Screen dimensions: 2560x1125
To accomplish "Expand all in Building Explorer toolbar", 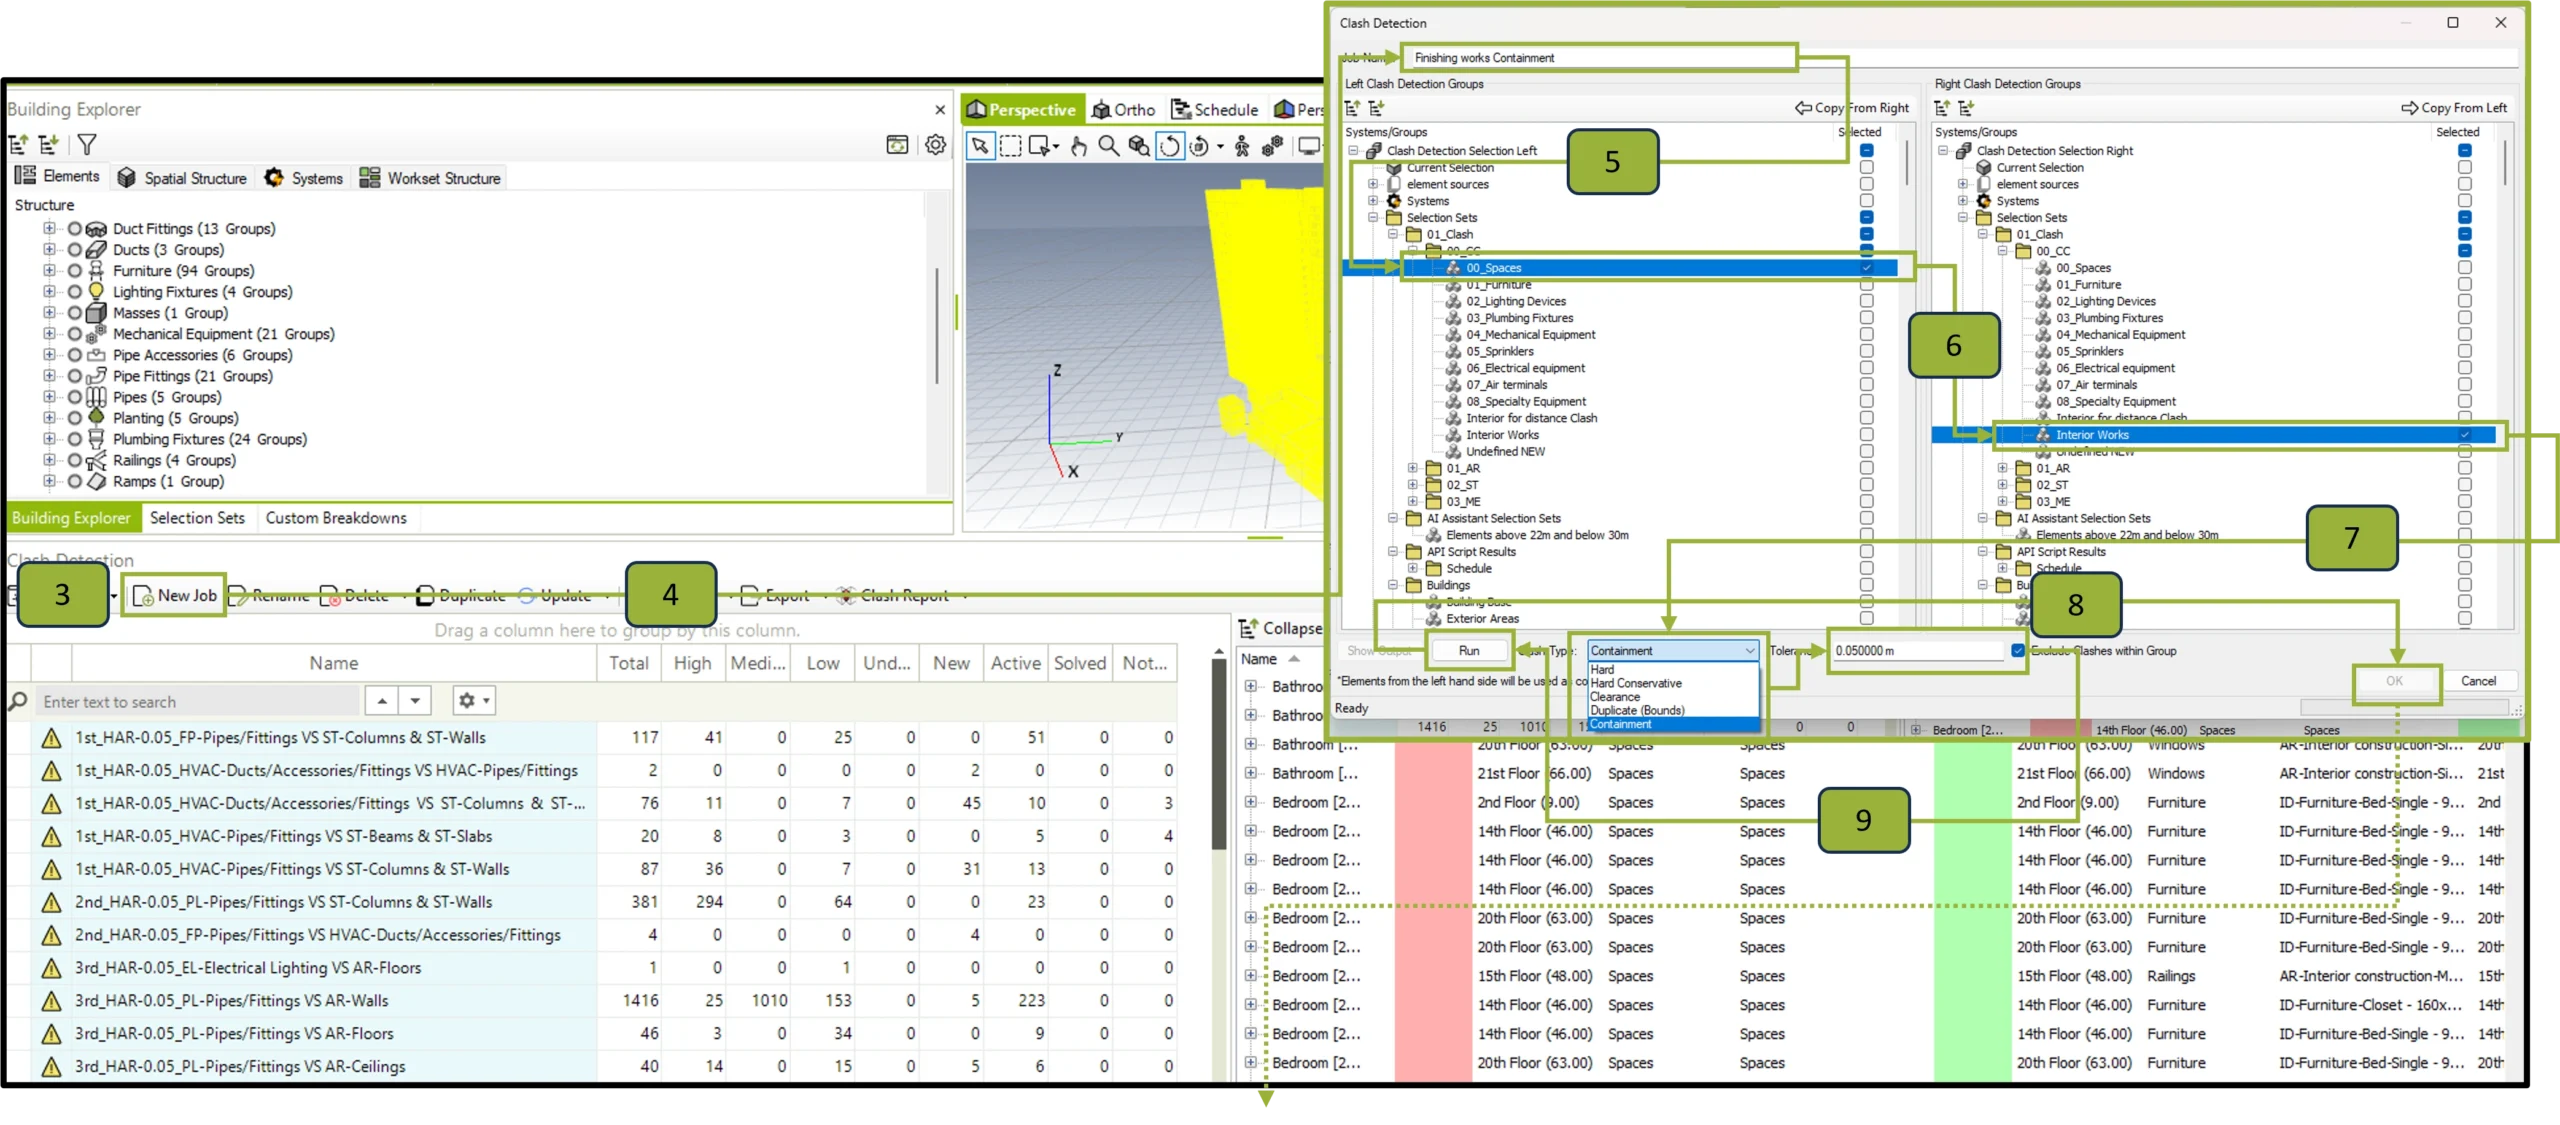I will pos(48,144).
